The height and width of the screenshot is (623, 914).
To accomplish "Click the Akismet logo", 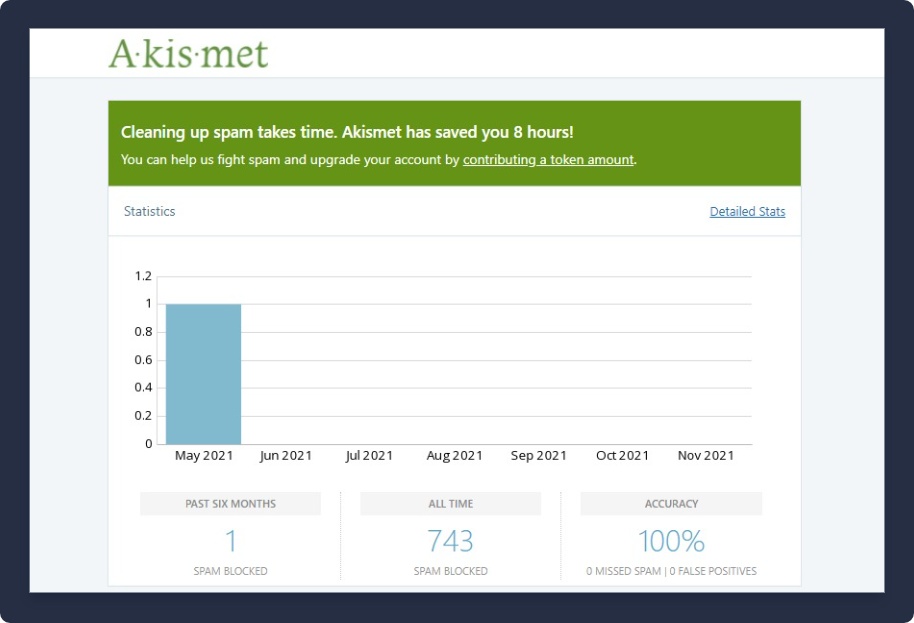I will pyautogui.click(x=188, y=53).
